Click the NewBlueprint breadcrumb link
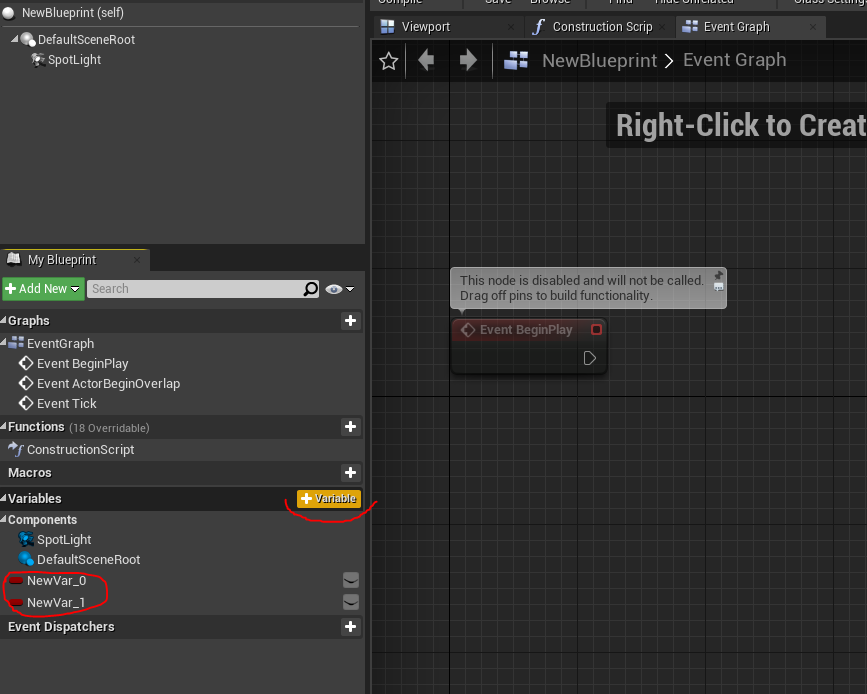The height and width of the screenshot is (694, 867). pyautogui.click(x=599, y=60)
